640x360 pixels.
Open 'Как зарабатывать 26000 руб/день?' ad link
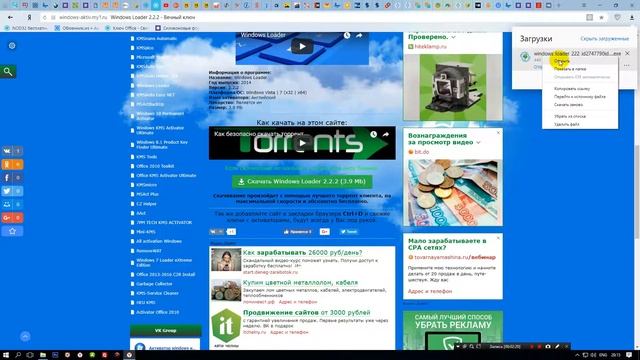point(302,253)
